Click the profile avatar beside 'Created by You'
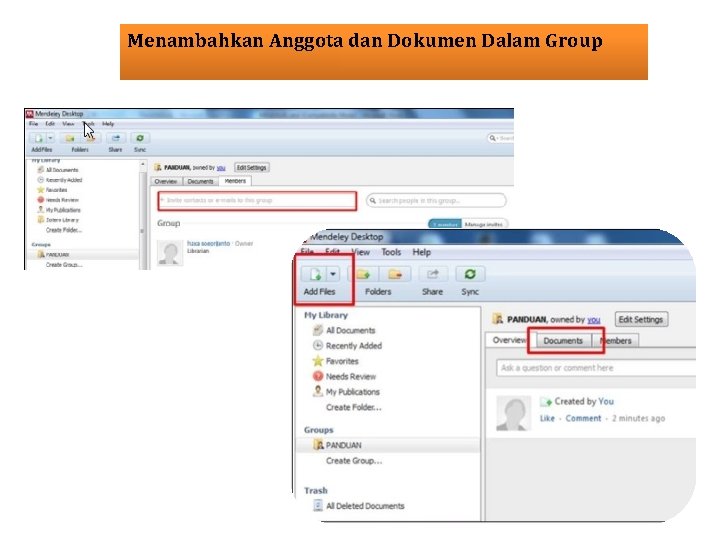This screenshot has width=720, height=540. coord(513,413)
